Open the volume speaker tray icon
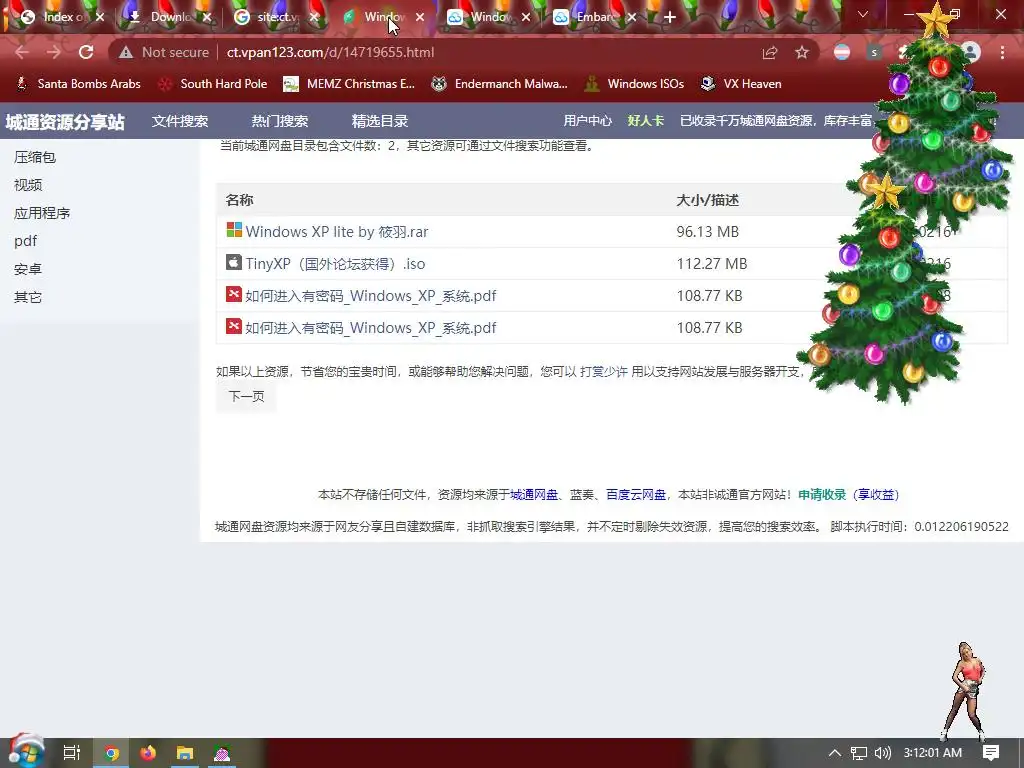Screen dimensions: 1024x768 coord(882,753)
